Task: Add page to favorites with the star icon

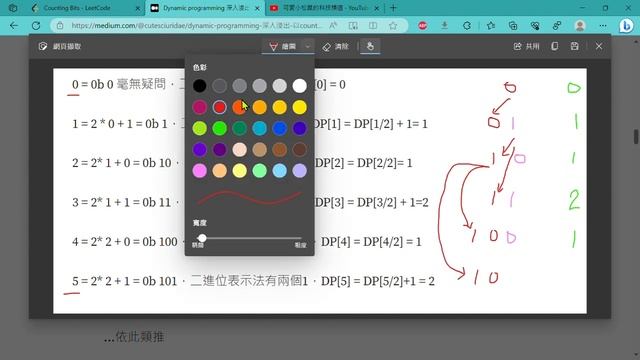Action: [x=393, y=25]
